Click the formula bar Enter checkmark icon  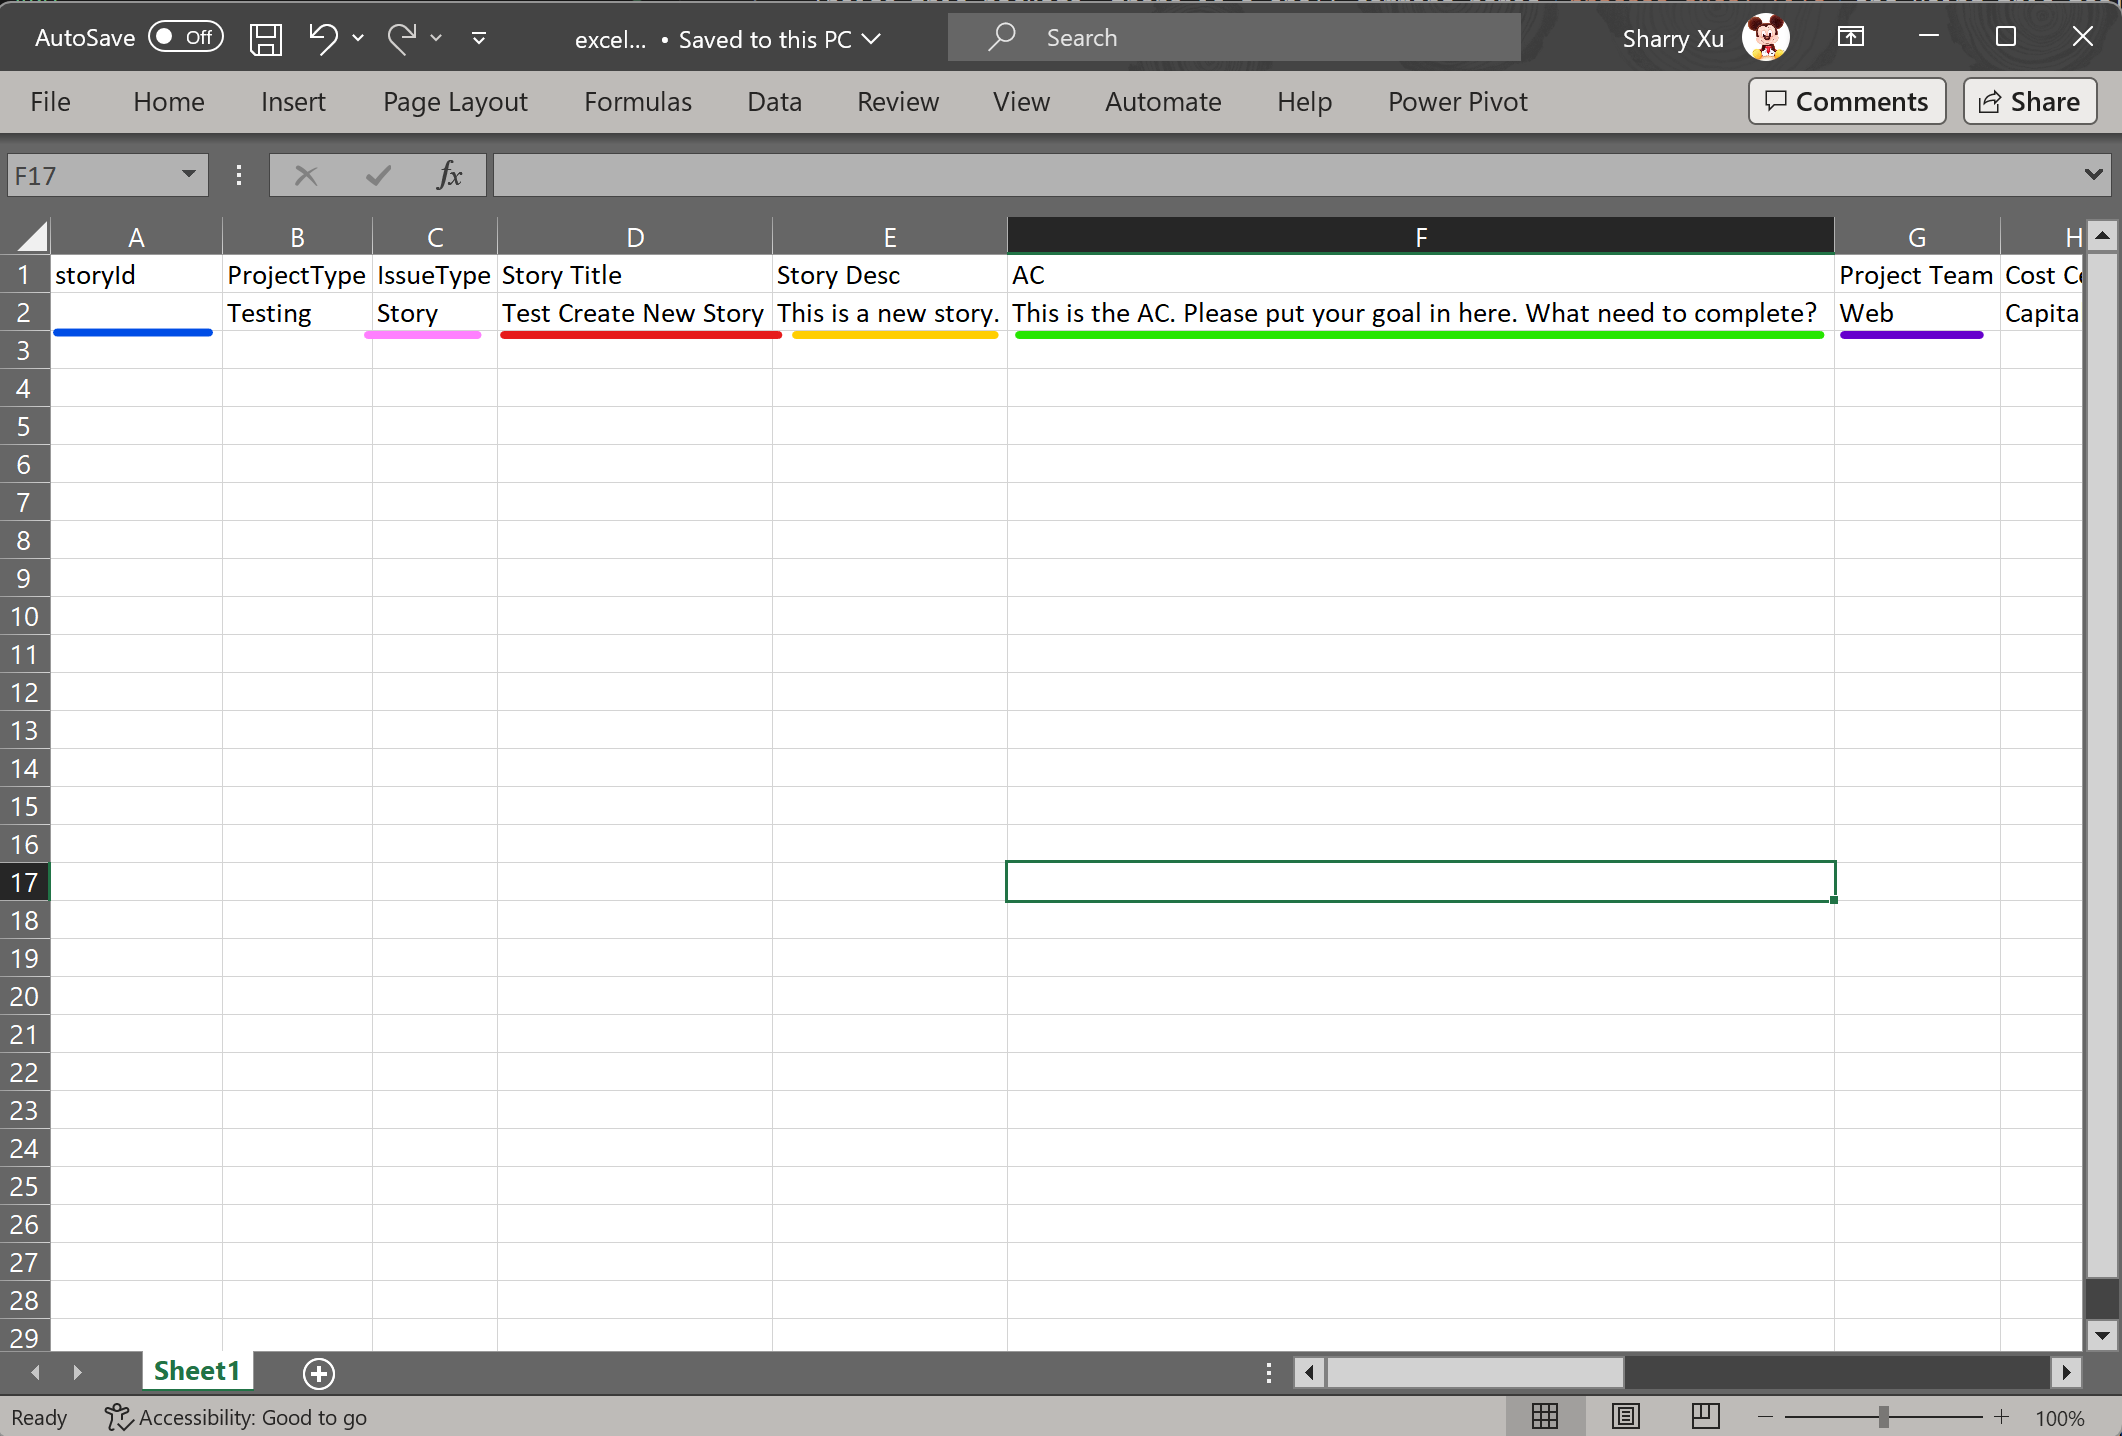coord(378,176)
